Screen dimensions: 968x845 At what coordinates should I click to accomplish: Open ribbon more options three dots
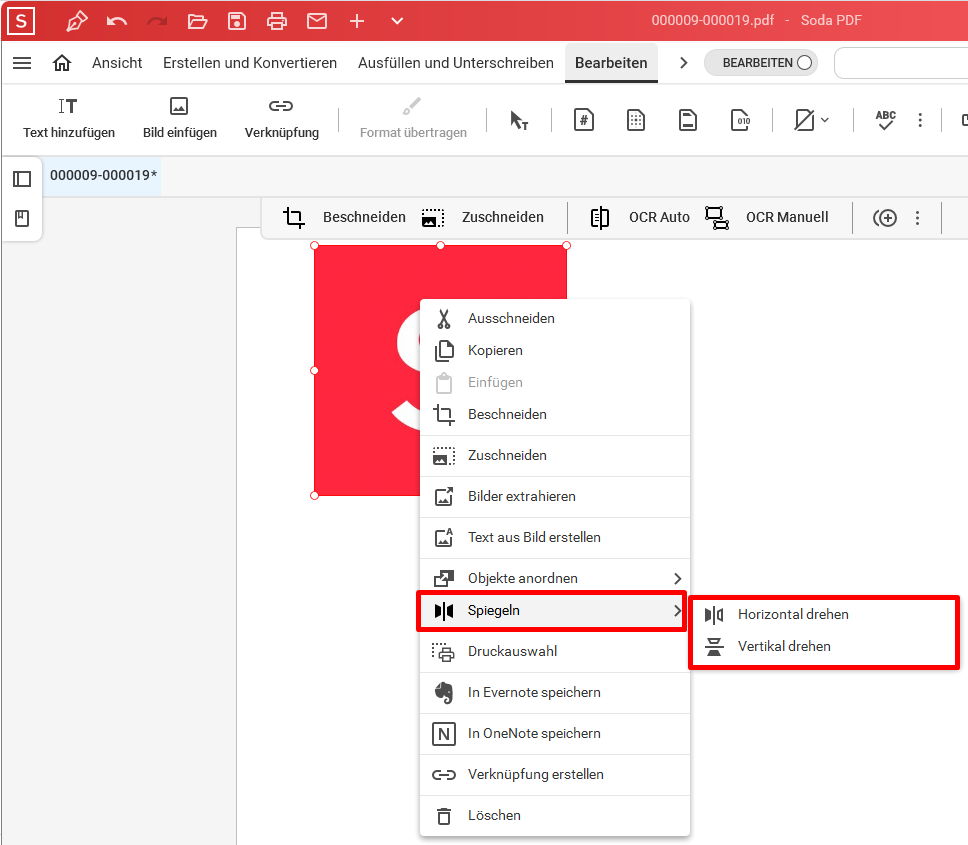(x=920, y=120)
